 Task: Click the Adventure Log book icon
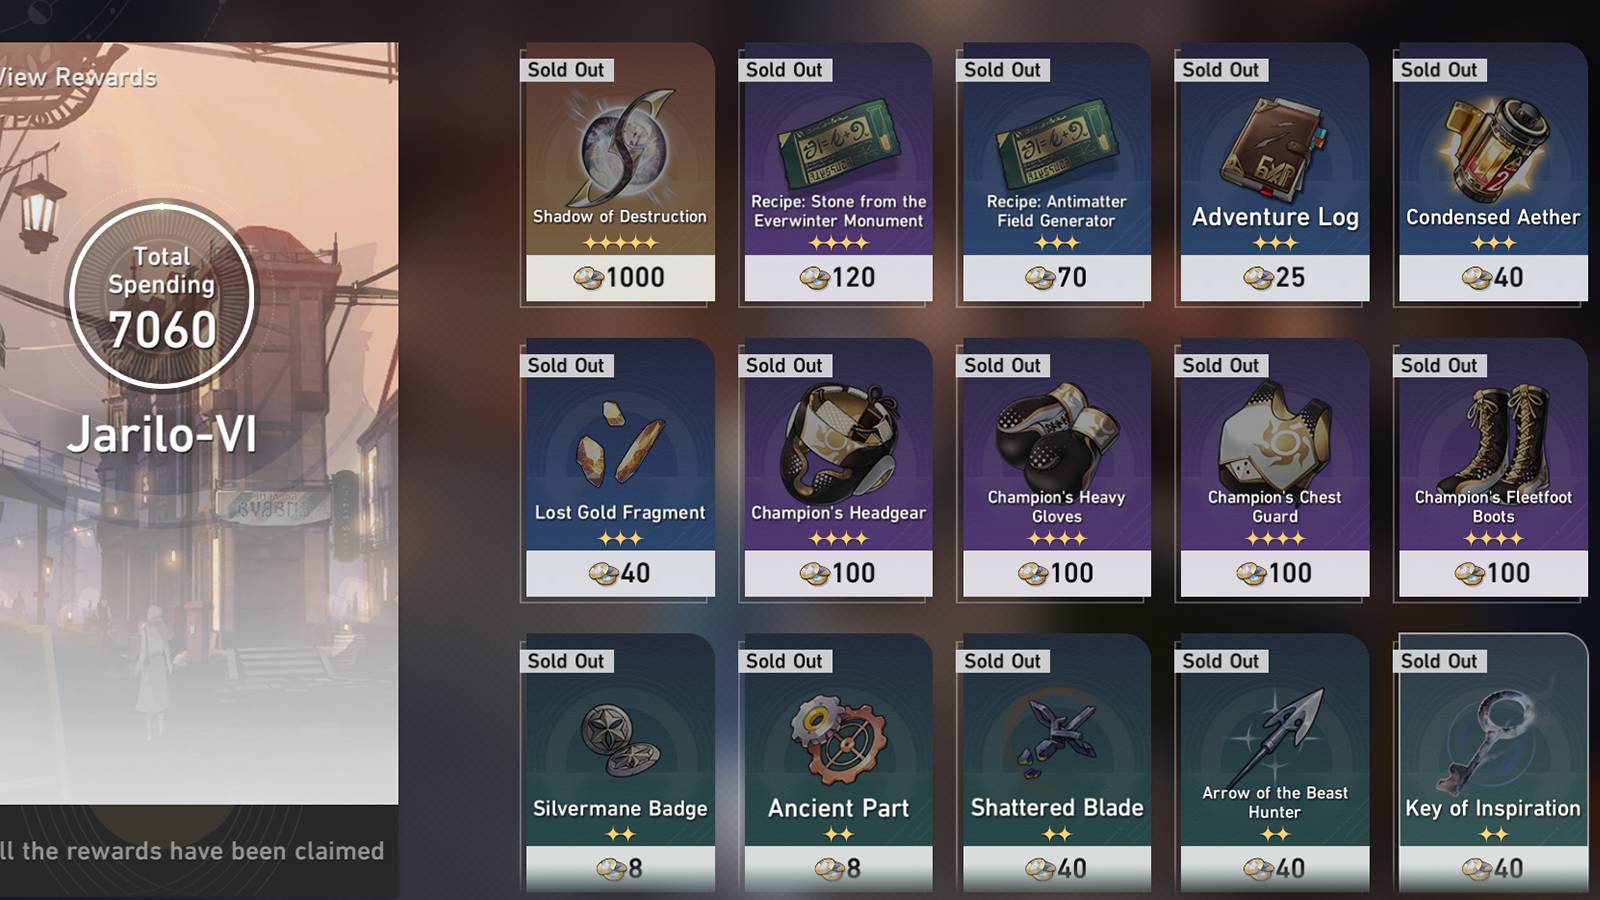coord(1272,149)
